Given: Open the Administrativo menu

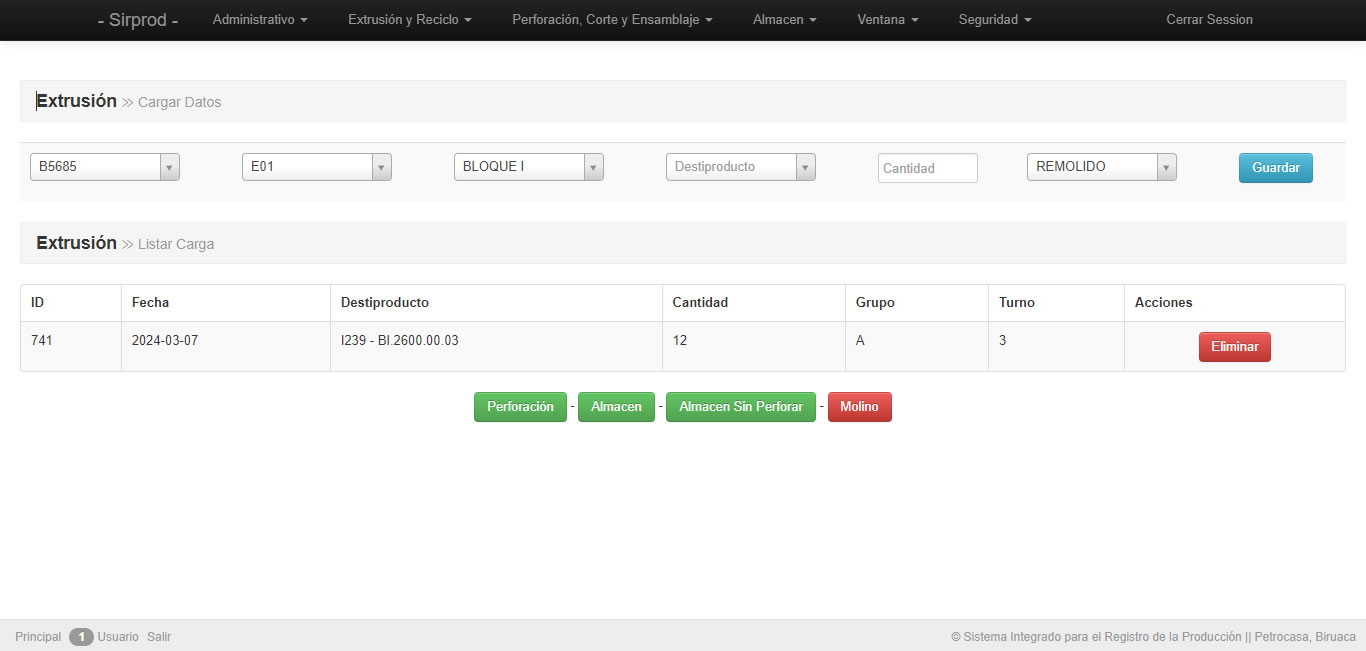Looking at the screenshot, I should (x=260, y=20).
